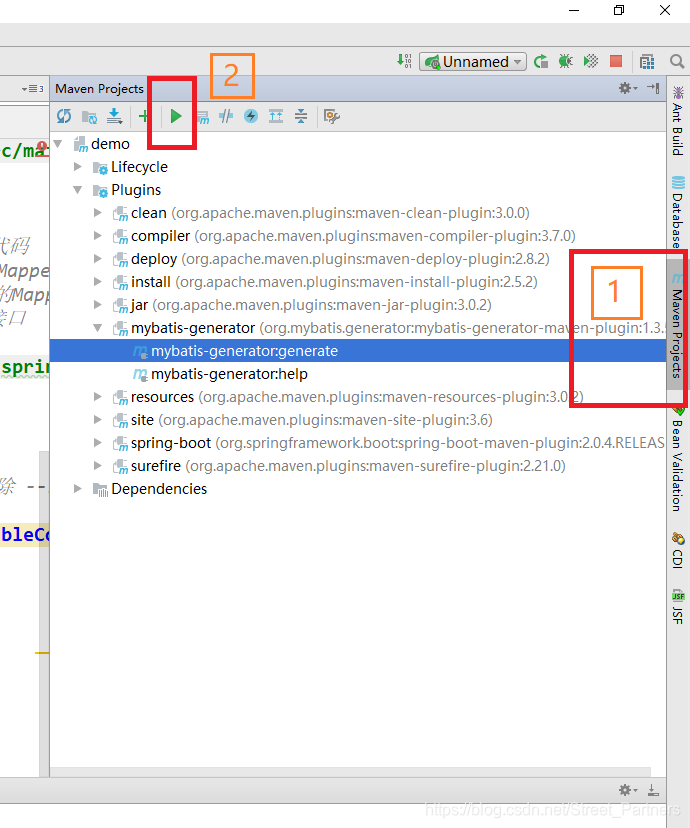Debug the Unnamed configuration

(565, 62)
